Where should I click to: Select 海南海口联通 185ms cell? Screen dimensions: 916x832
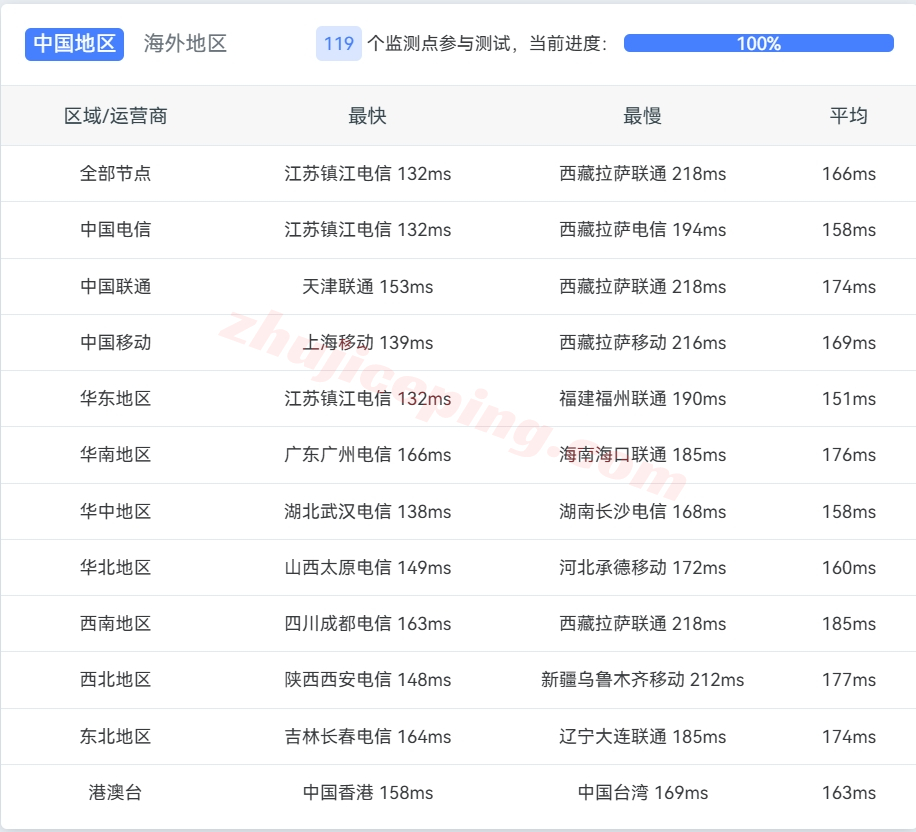(x=642, y=455)
